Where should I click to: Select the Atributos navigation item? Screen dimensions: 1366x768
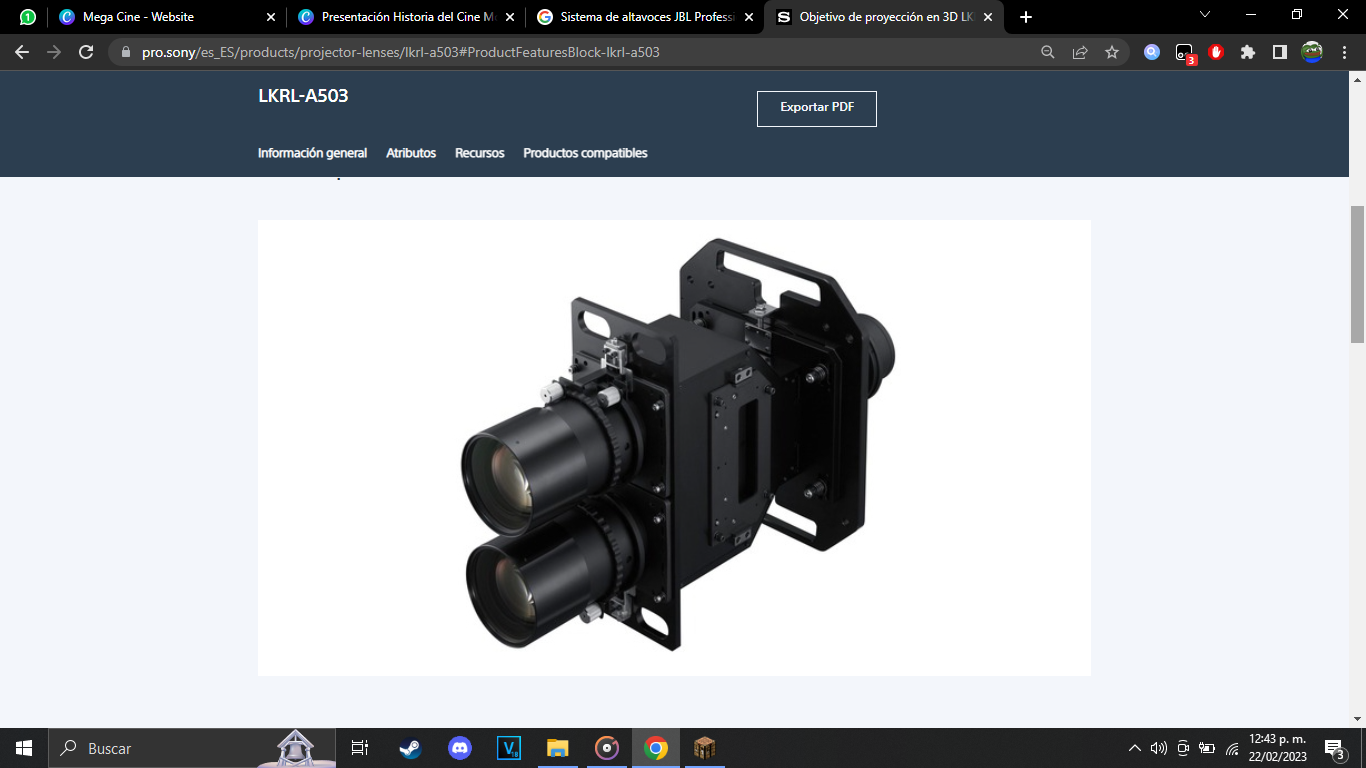click(411, 153)
